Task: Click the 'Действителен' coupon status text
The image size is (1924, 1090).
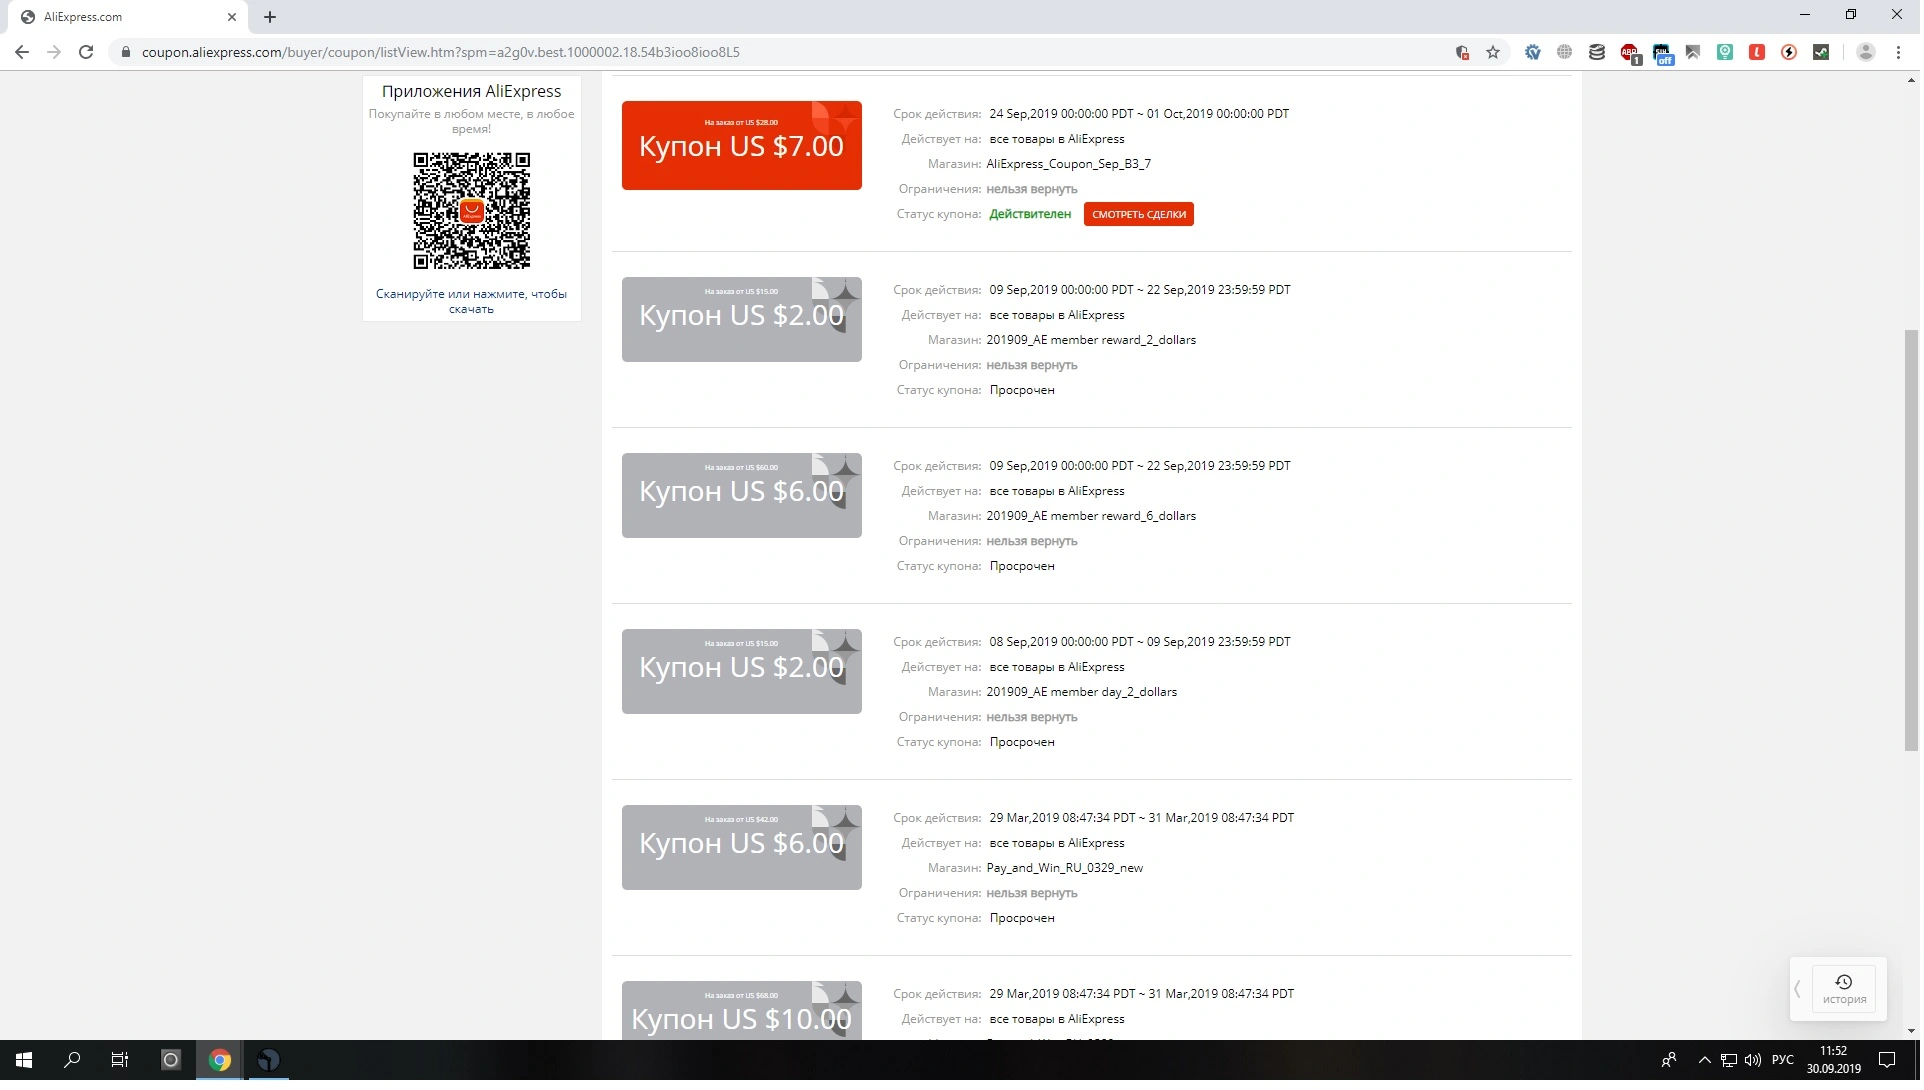Action: 1030,214
